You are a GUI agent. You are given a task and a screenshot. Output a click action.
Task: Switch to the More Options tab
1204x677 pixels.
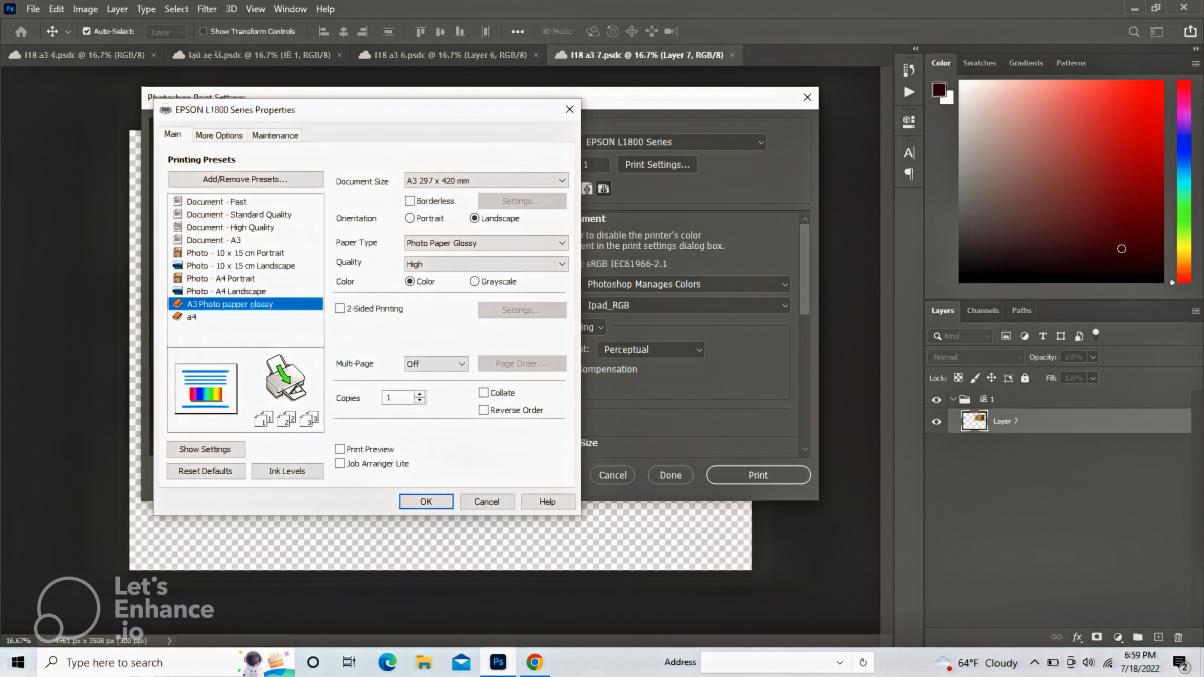pos(219,135)
